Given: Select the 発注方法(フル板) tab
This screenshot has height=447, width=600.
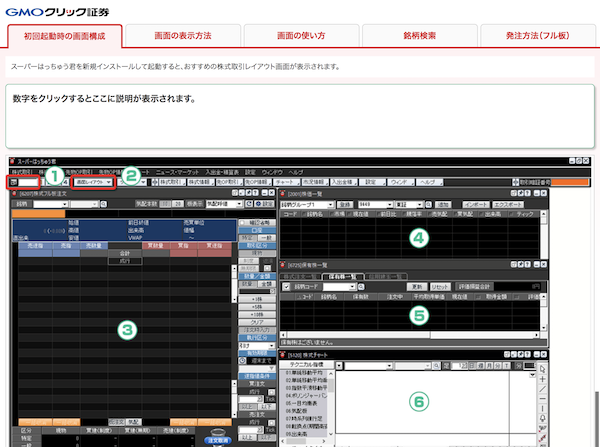Looking at the screenshot, I should [x=538, y=36].
